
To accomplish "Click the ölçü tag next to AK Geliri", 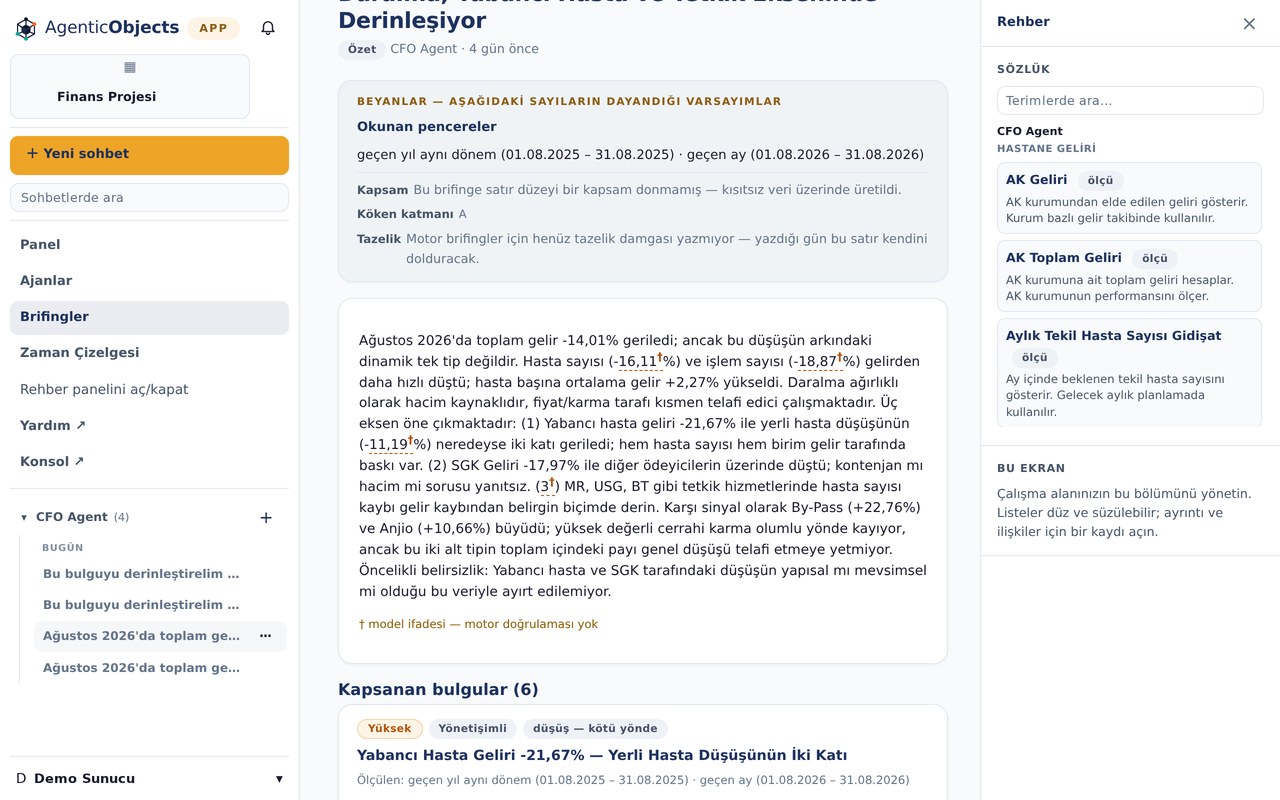I will pyautogui.click(x=1101, y=181).
